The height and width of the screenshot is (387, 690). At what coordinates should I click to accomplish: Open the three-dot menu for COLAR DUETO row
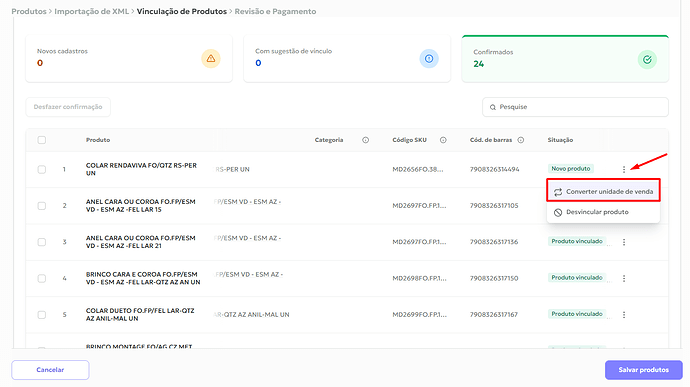point(624,315)
